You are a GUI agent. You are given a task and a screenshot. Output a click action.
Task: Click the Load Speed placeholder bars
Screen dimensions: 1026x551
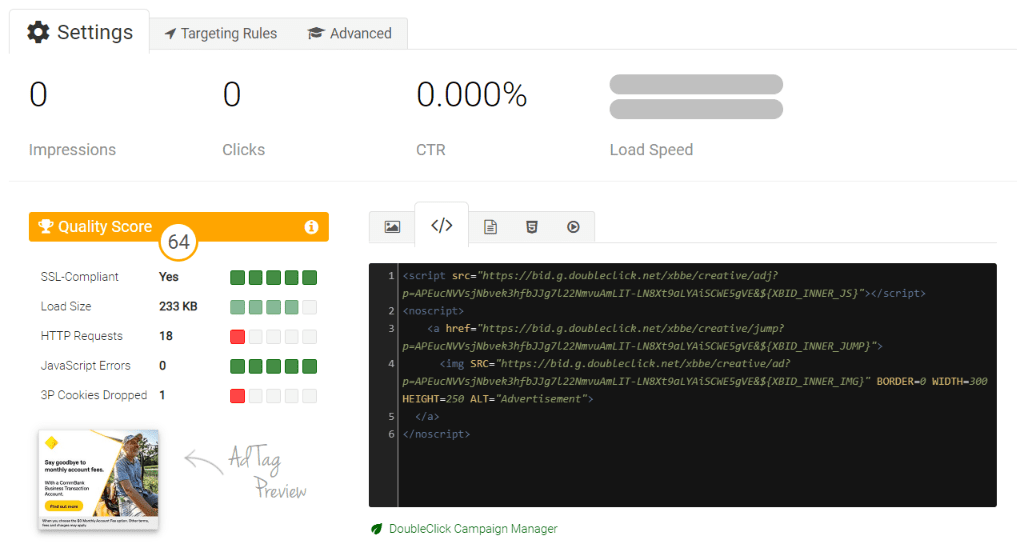point(696,97)
